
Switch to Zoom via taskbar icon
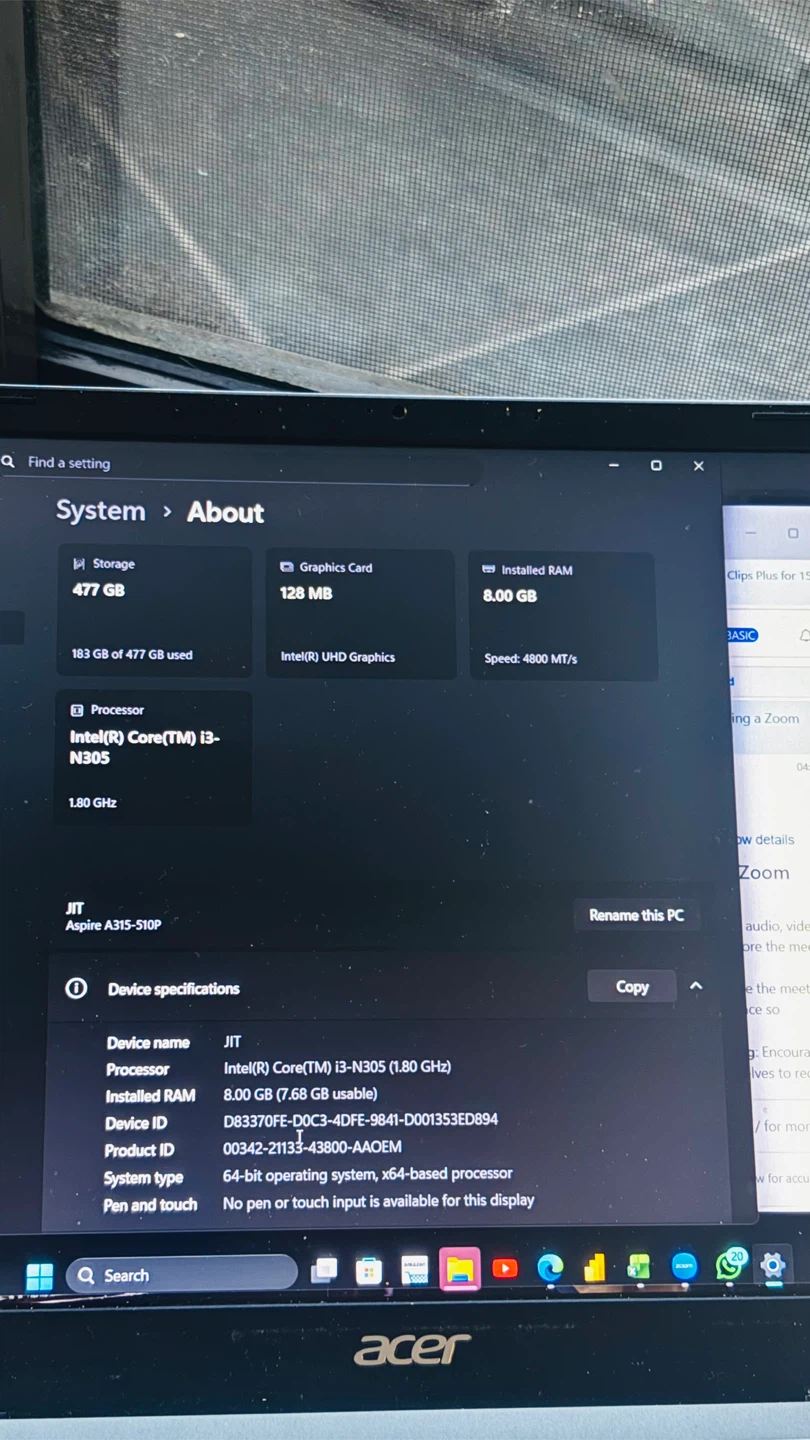tap(684, 1266)
